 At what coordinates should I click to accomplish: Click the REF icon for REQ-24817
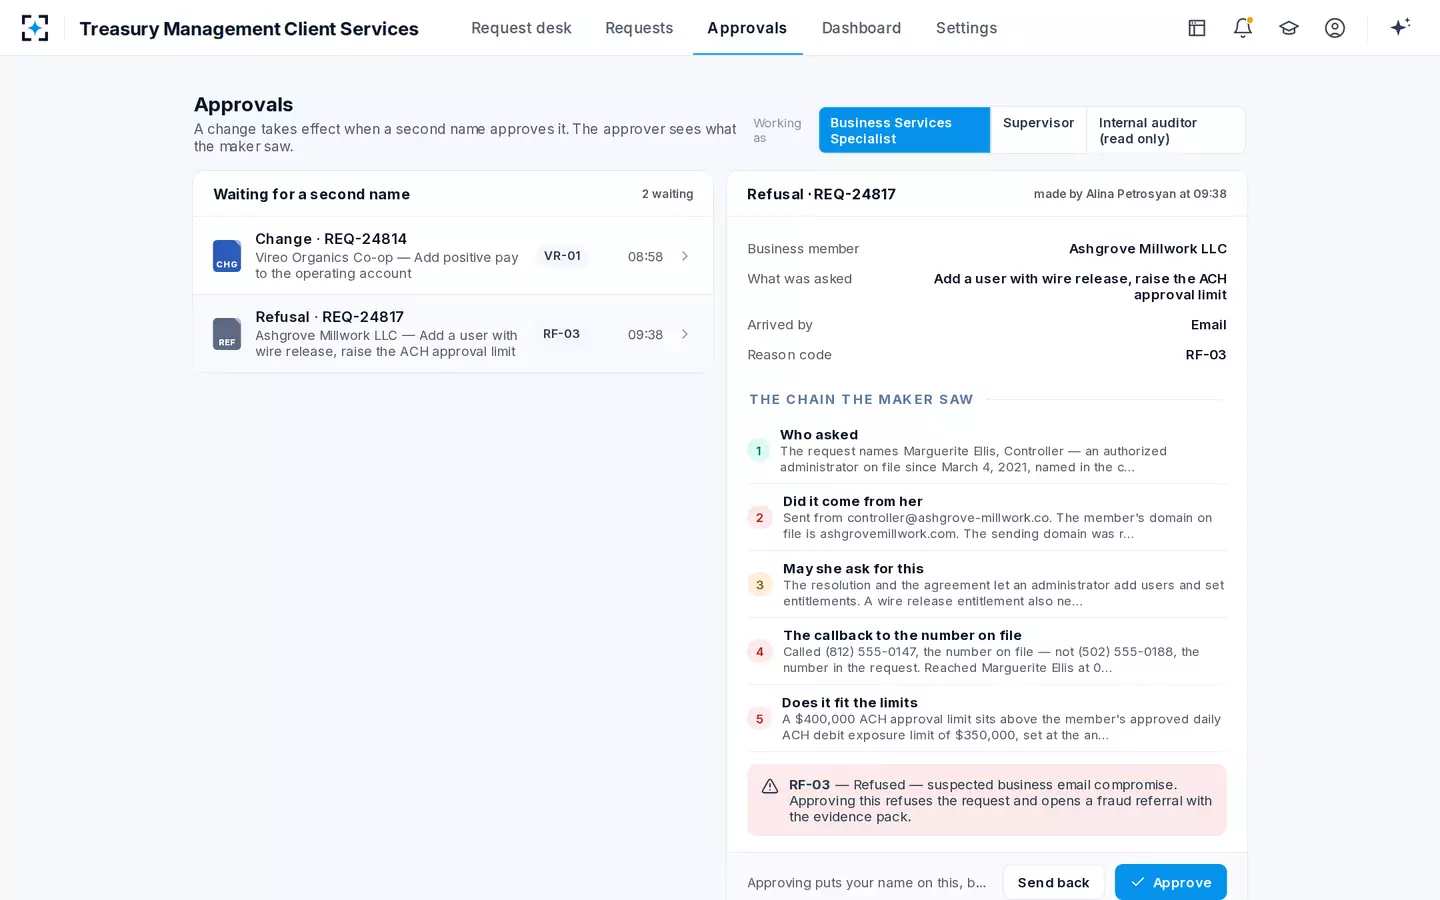(x=227, y=334)
